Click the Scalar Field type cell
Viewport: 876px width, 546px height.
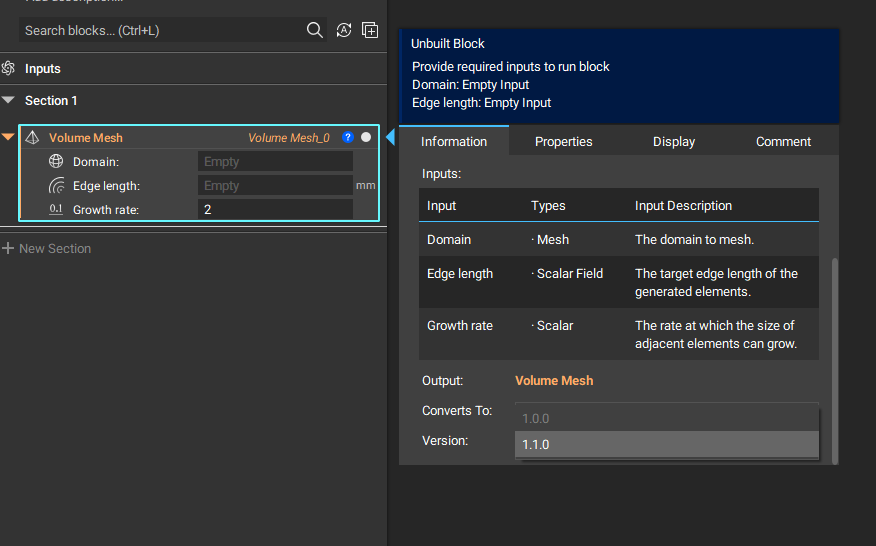tap(567, 274)
